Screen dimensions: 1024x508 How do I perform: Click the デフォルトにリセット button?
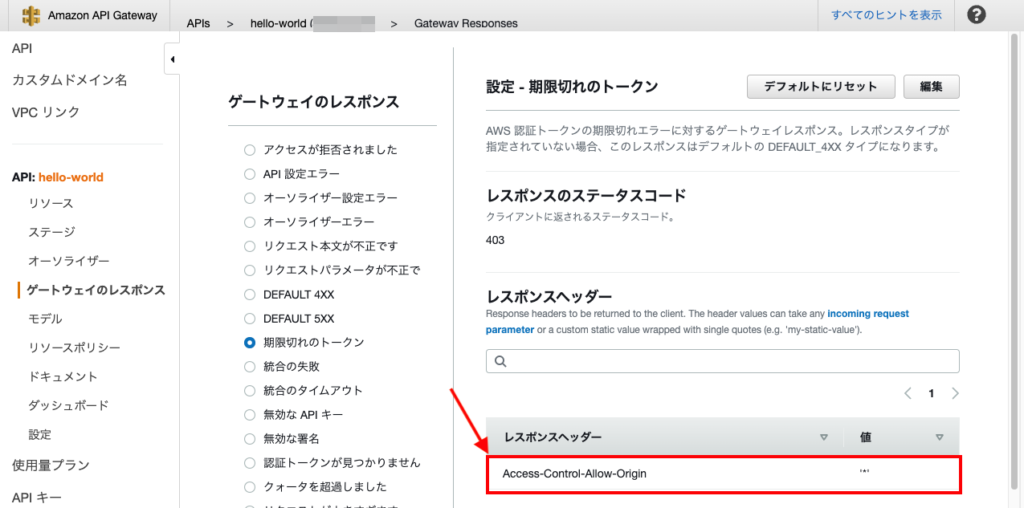pos(821,87)
